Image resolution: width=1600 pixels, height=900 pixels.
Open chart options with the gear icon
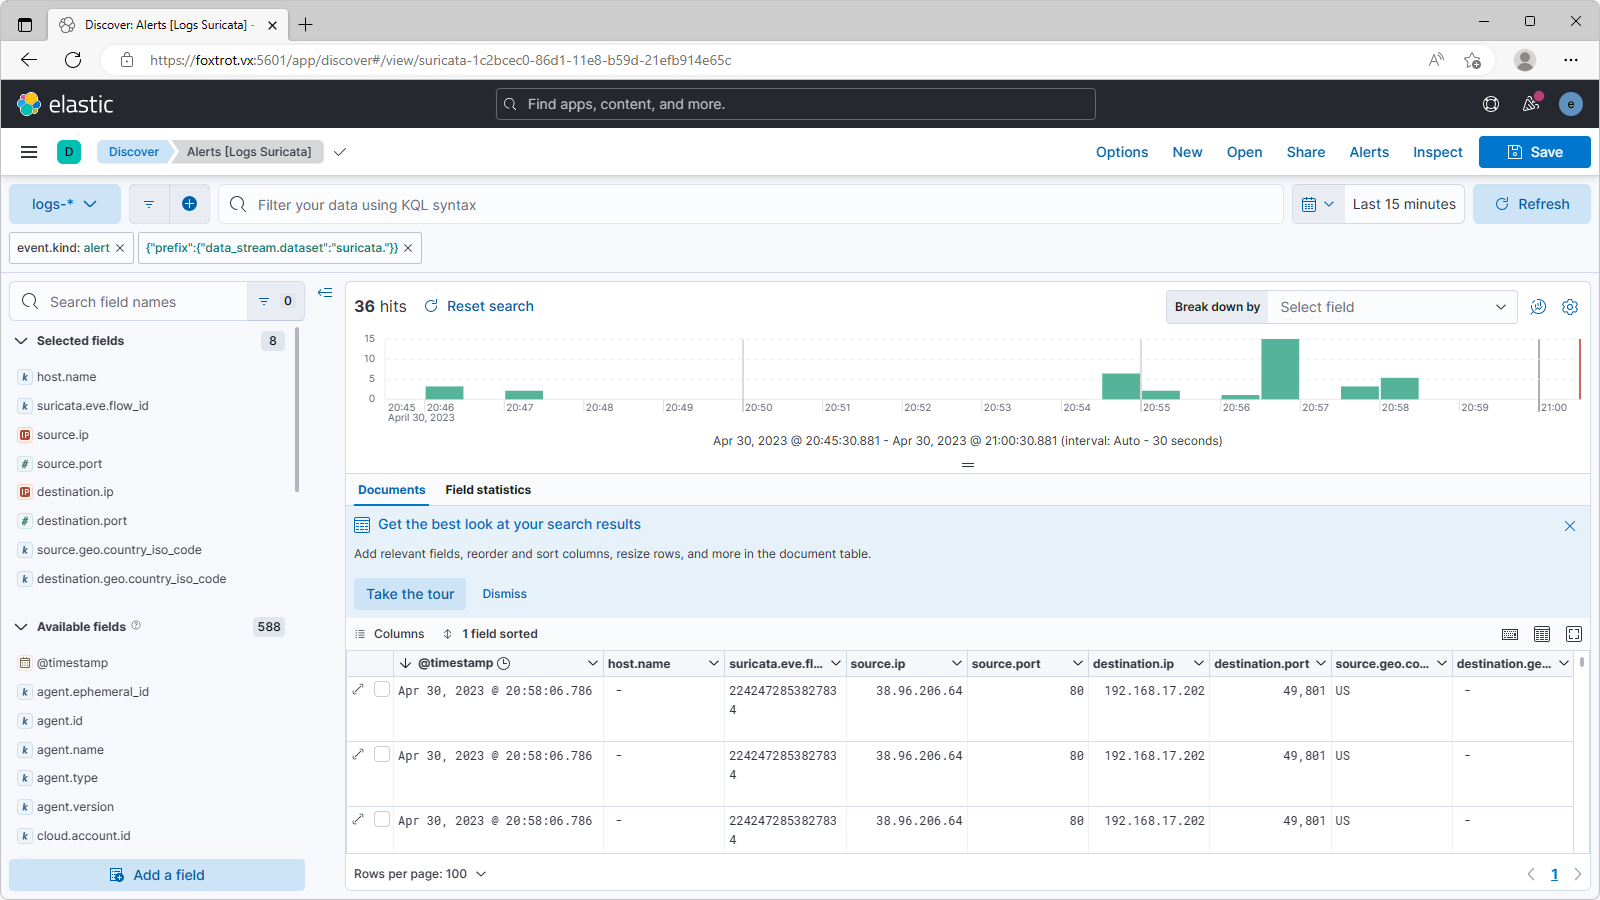[x=1569, y=307]
